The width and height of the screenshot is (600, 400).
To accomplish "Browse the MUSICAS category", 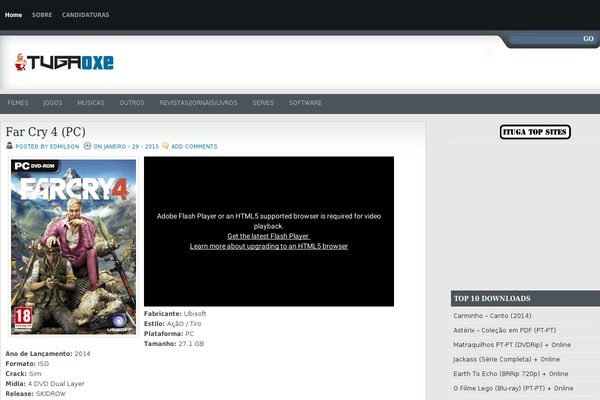I will [x=91, y=103].
